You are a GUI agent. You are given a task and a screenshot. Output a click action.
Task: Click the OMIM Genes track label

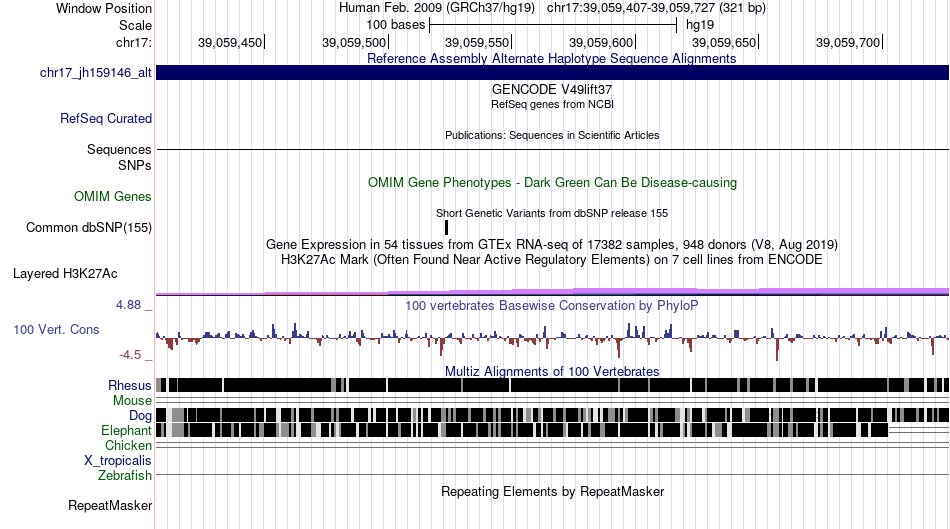coord(113,196)
